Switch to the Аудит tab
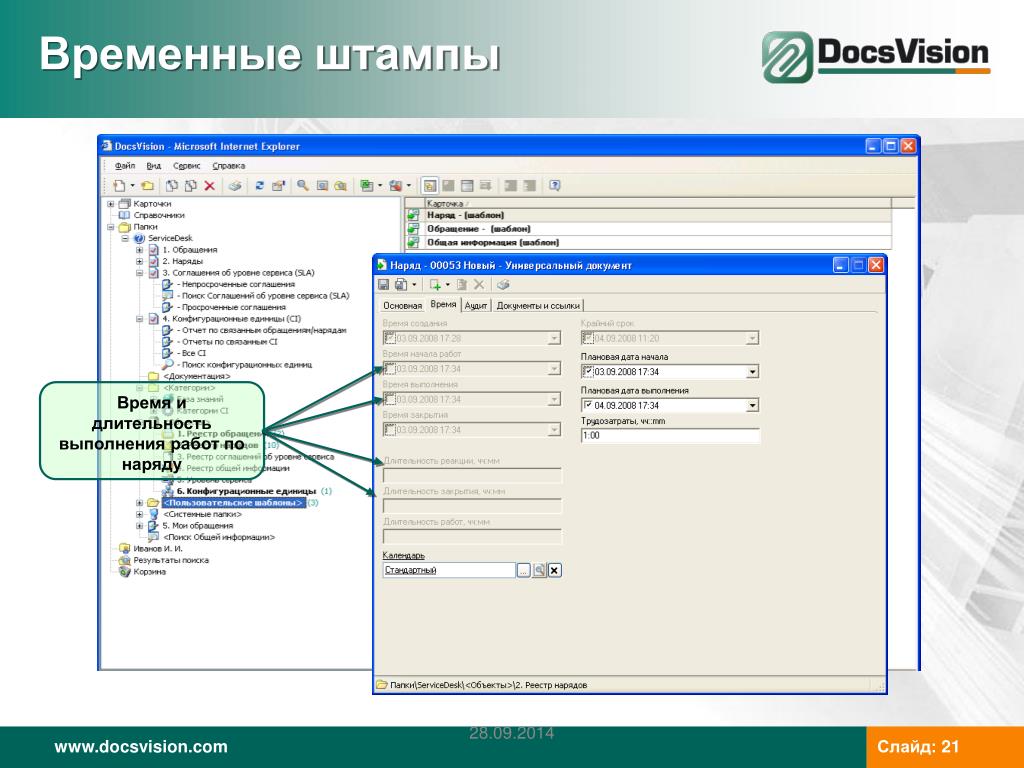Viewport: 1024px width, 768px height. point(476,306)
